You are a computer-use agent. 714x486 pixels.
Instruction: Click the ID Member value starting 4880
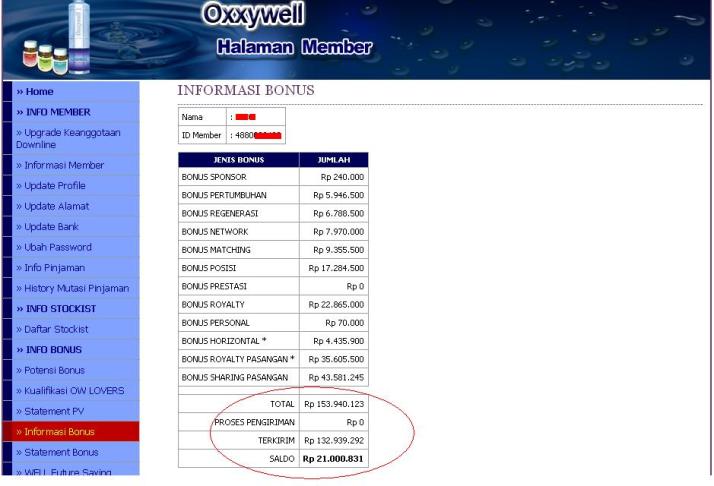[258, 135]
